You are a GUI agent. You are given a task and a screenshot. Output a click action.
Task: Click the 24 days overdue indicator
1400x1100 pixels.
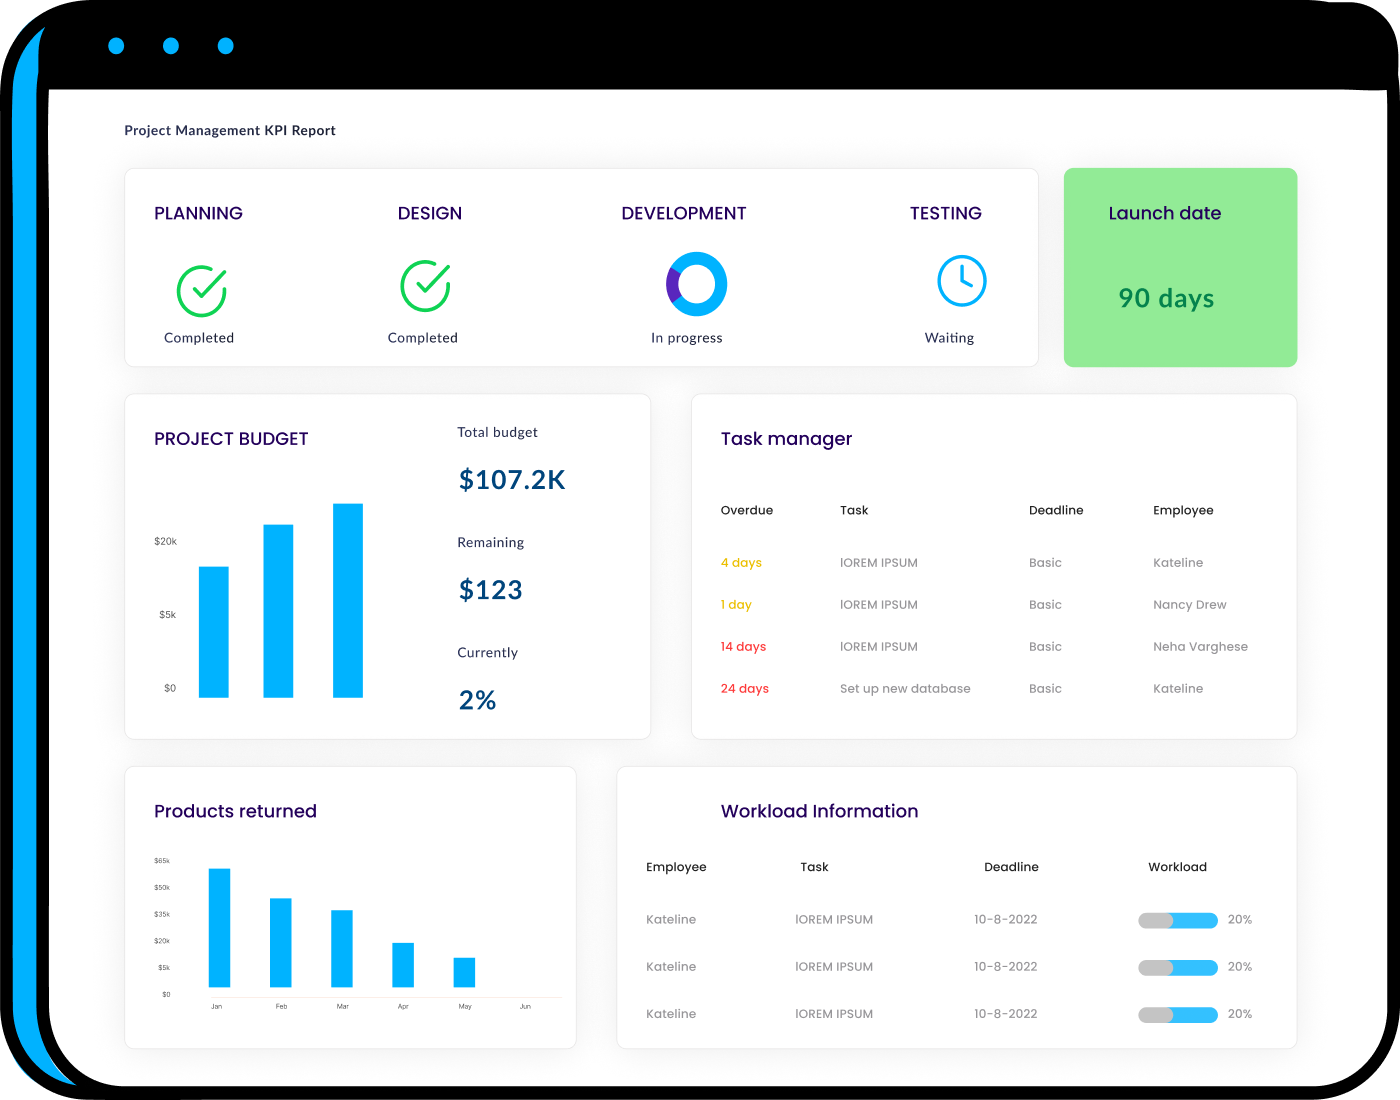(744, 688)
